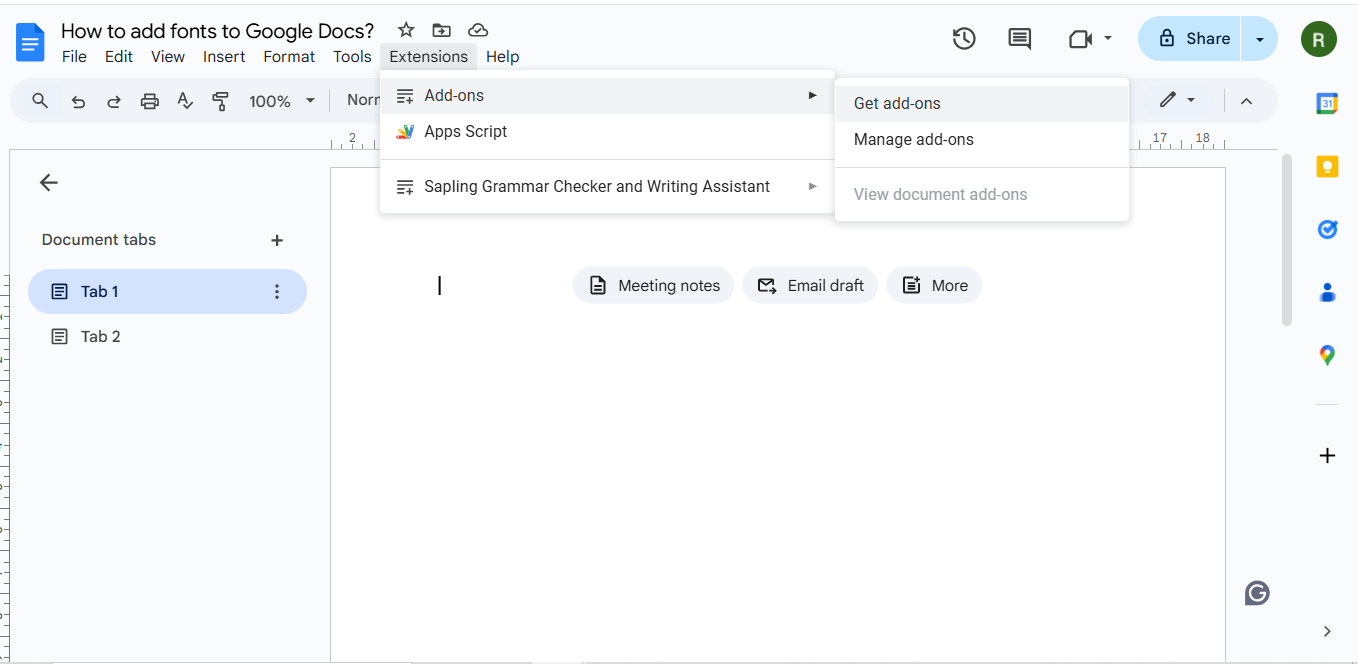
Task: Open the Format menu
Action: [289, 57]
